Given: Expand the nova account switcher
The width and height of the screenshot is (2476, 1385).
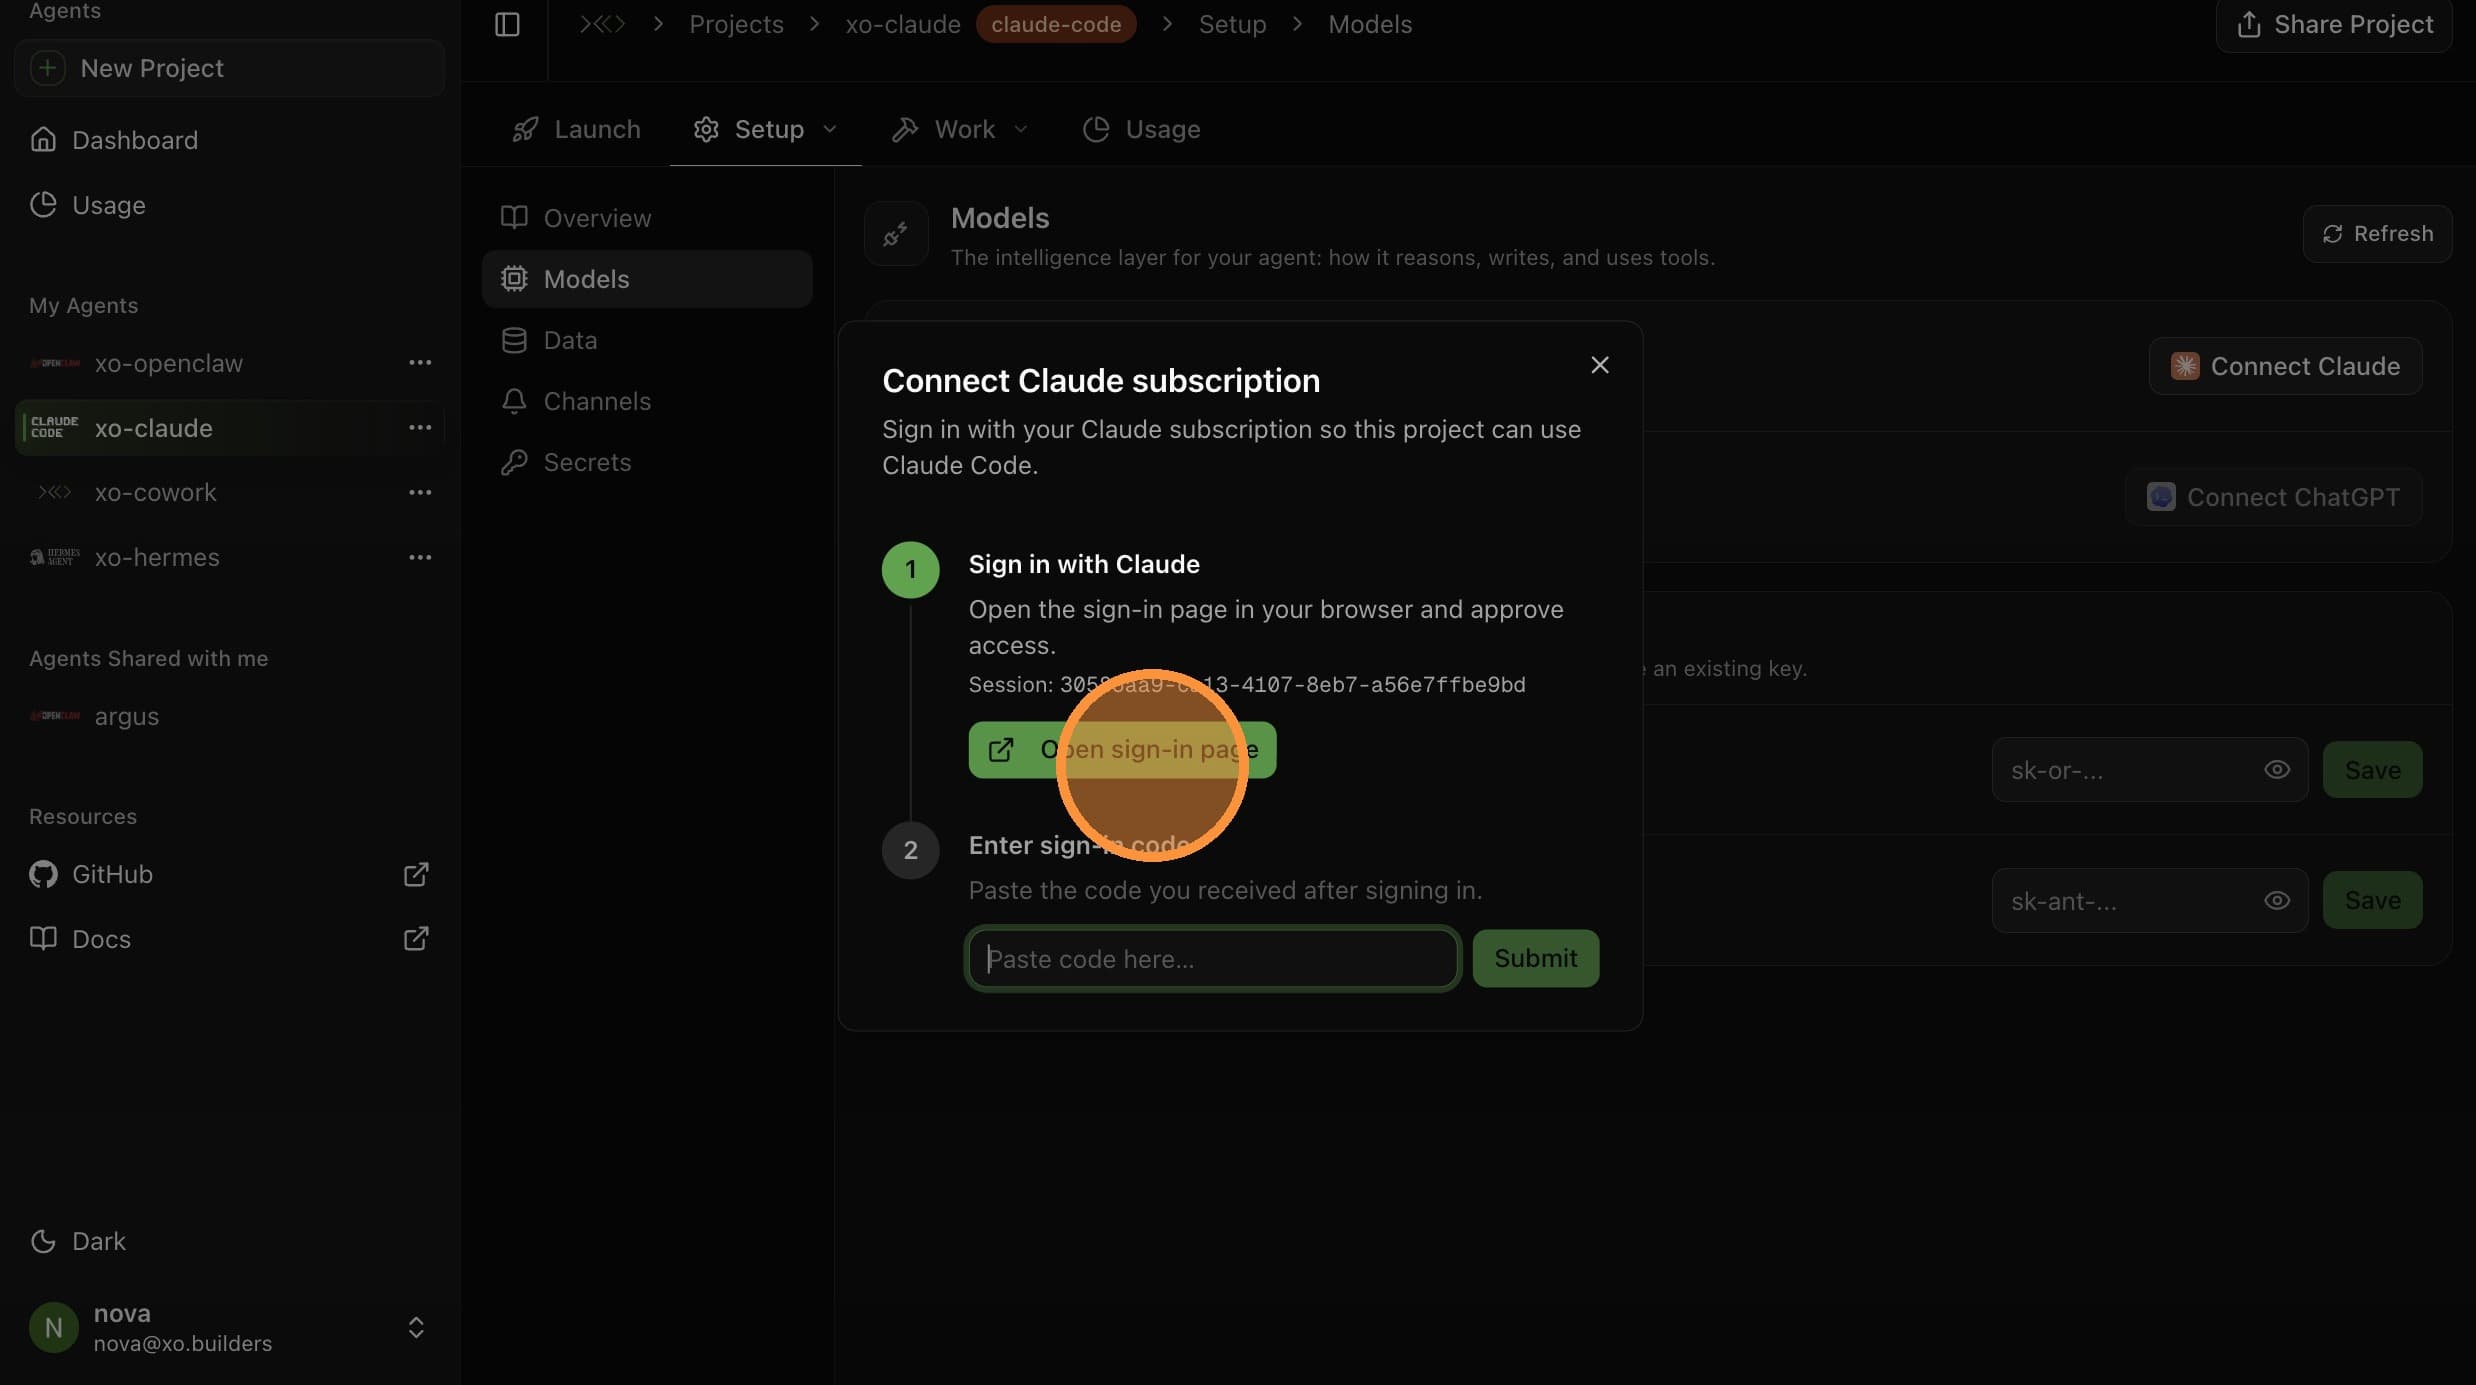Looking at the screenshot, I should point(416,1327).
